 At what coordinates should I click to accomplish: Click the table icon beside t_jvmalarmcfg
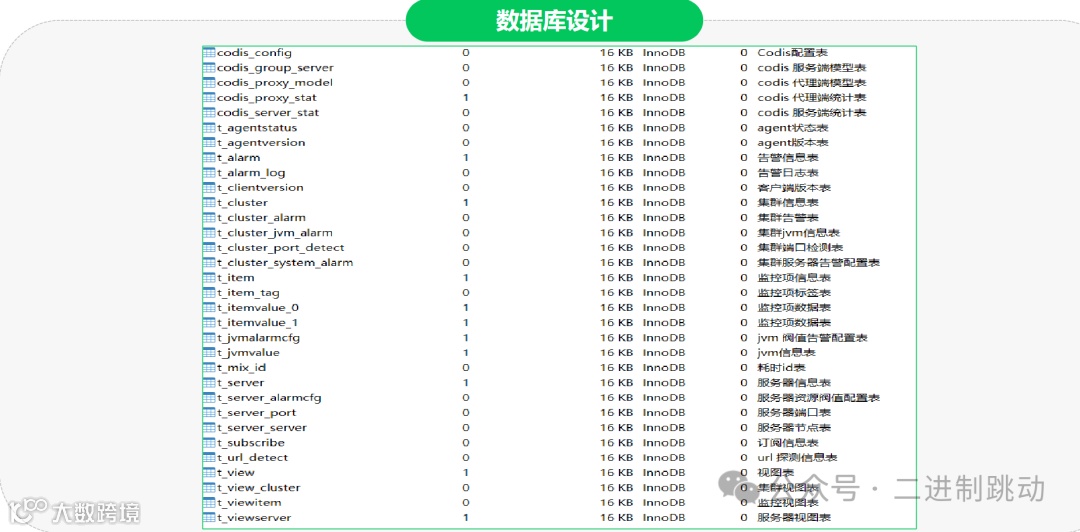pos(209,338)
